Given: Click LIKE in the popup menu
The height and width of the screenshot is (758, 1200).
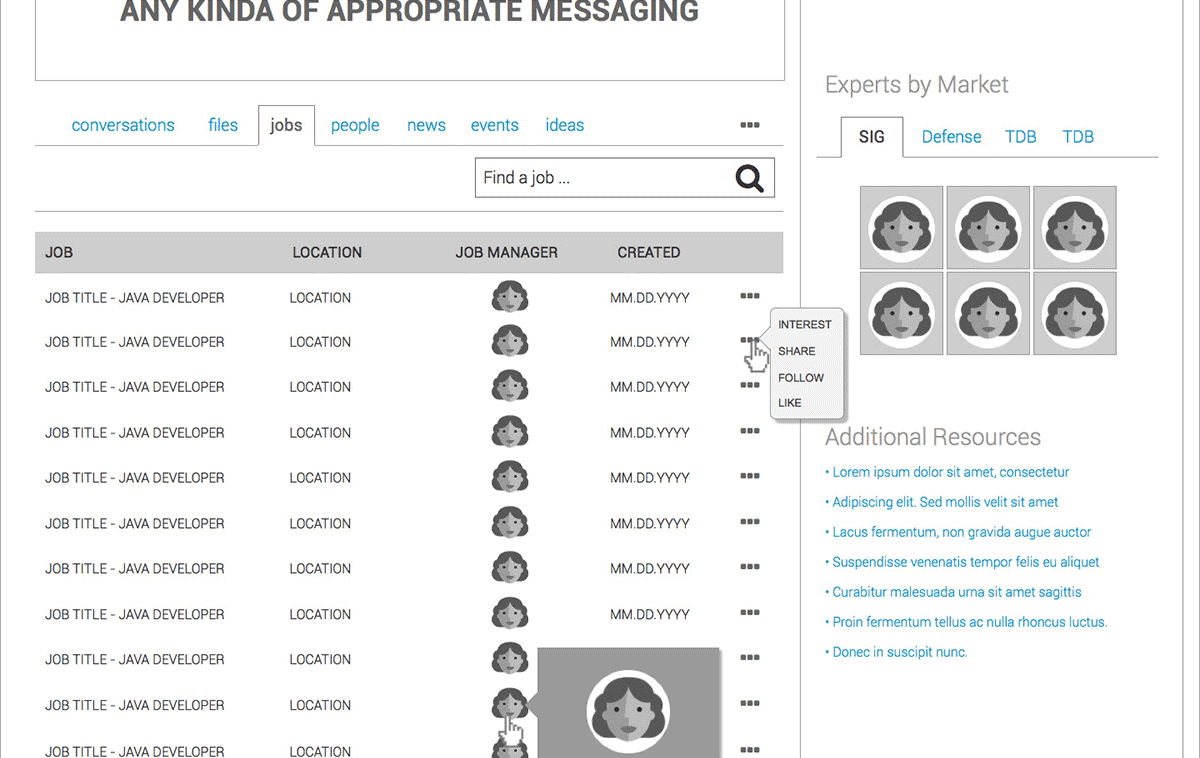Looking at the screenshot, I should [x=789, y=403].
